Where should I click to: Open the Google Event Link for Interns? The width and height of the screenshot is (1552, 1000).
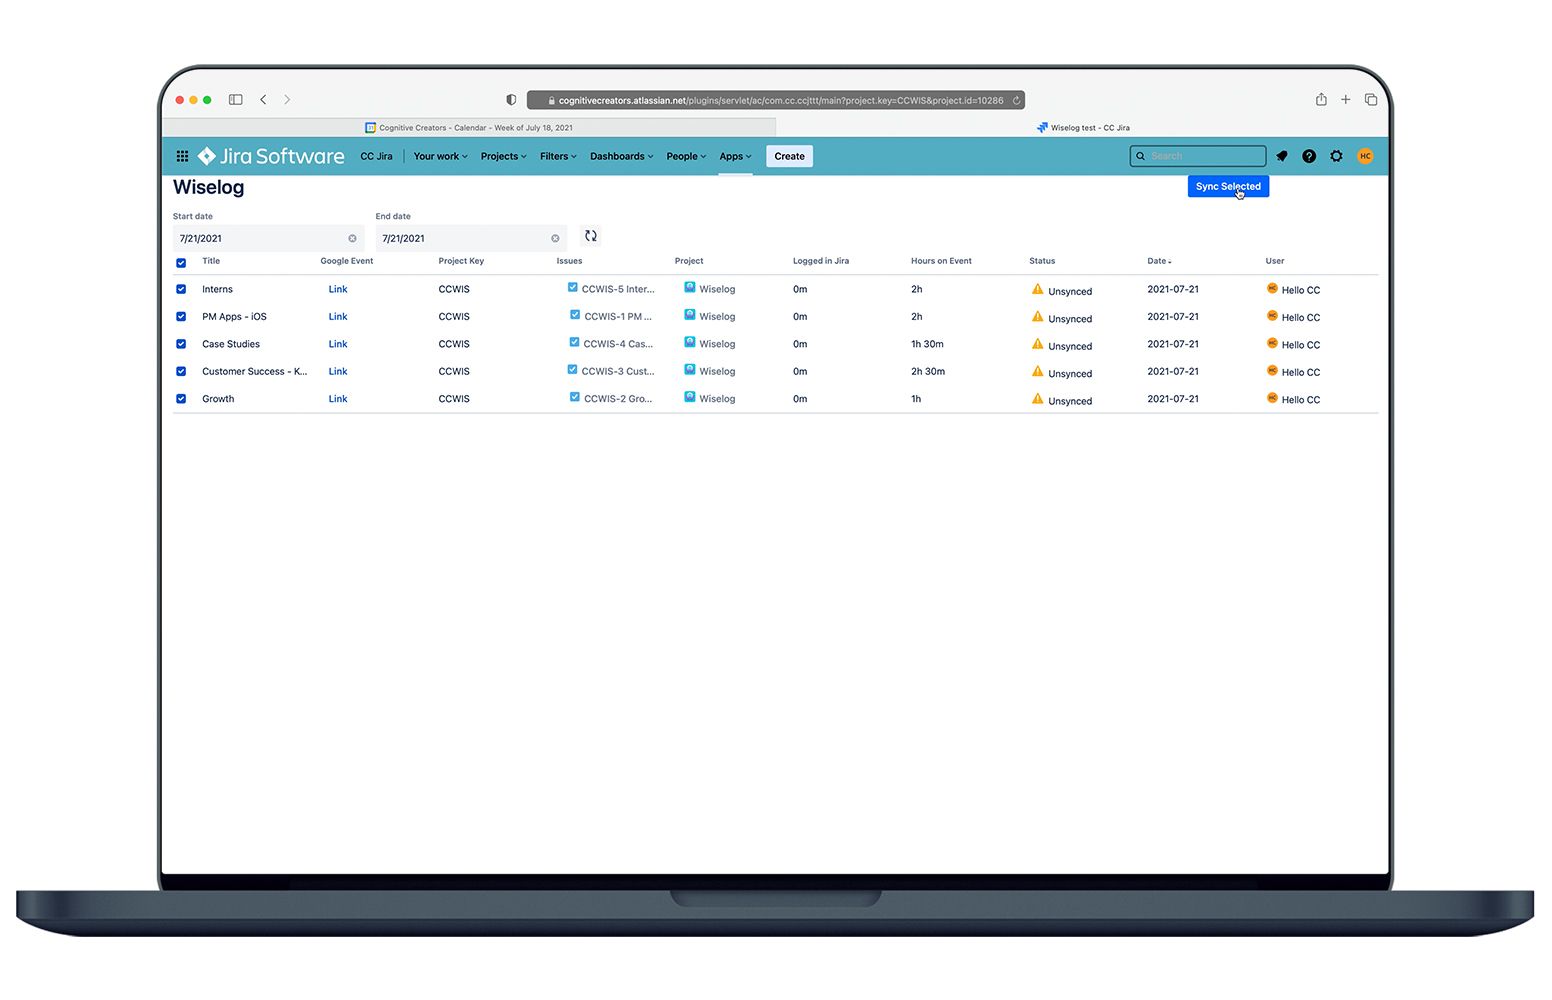pos(338,289)
